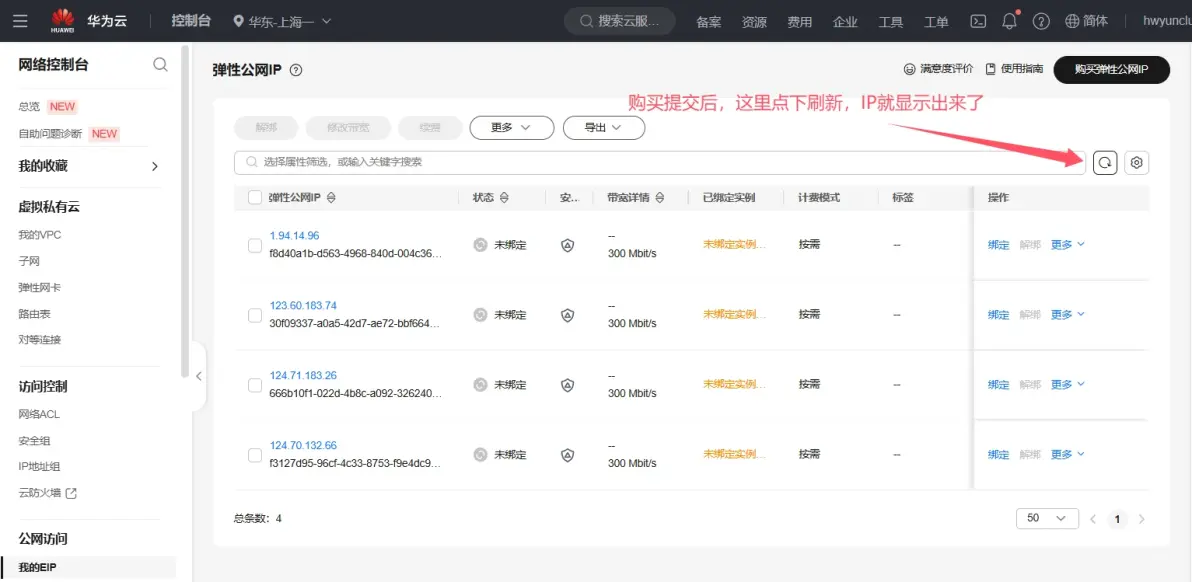Screen dimensions: 1192x582
Task: Select the checkbox for 123.60.183.74
Action: click(255, 315)
